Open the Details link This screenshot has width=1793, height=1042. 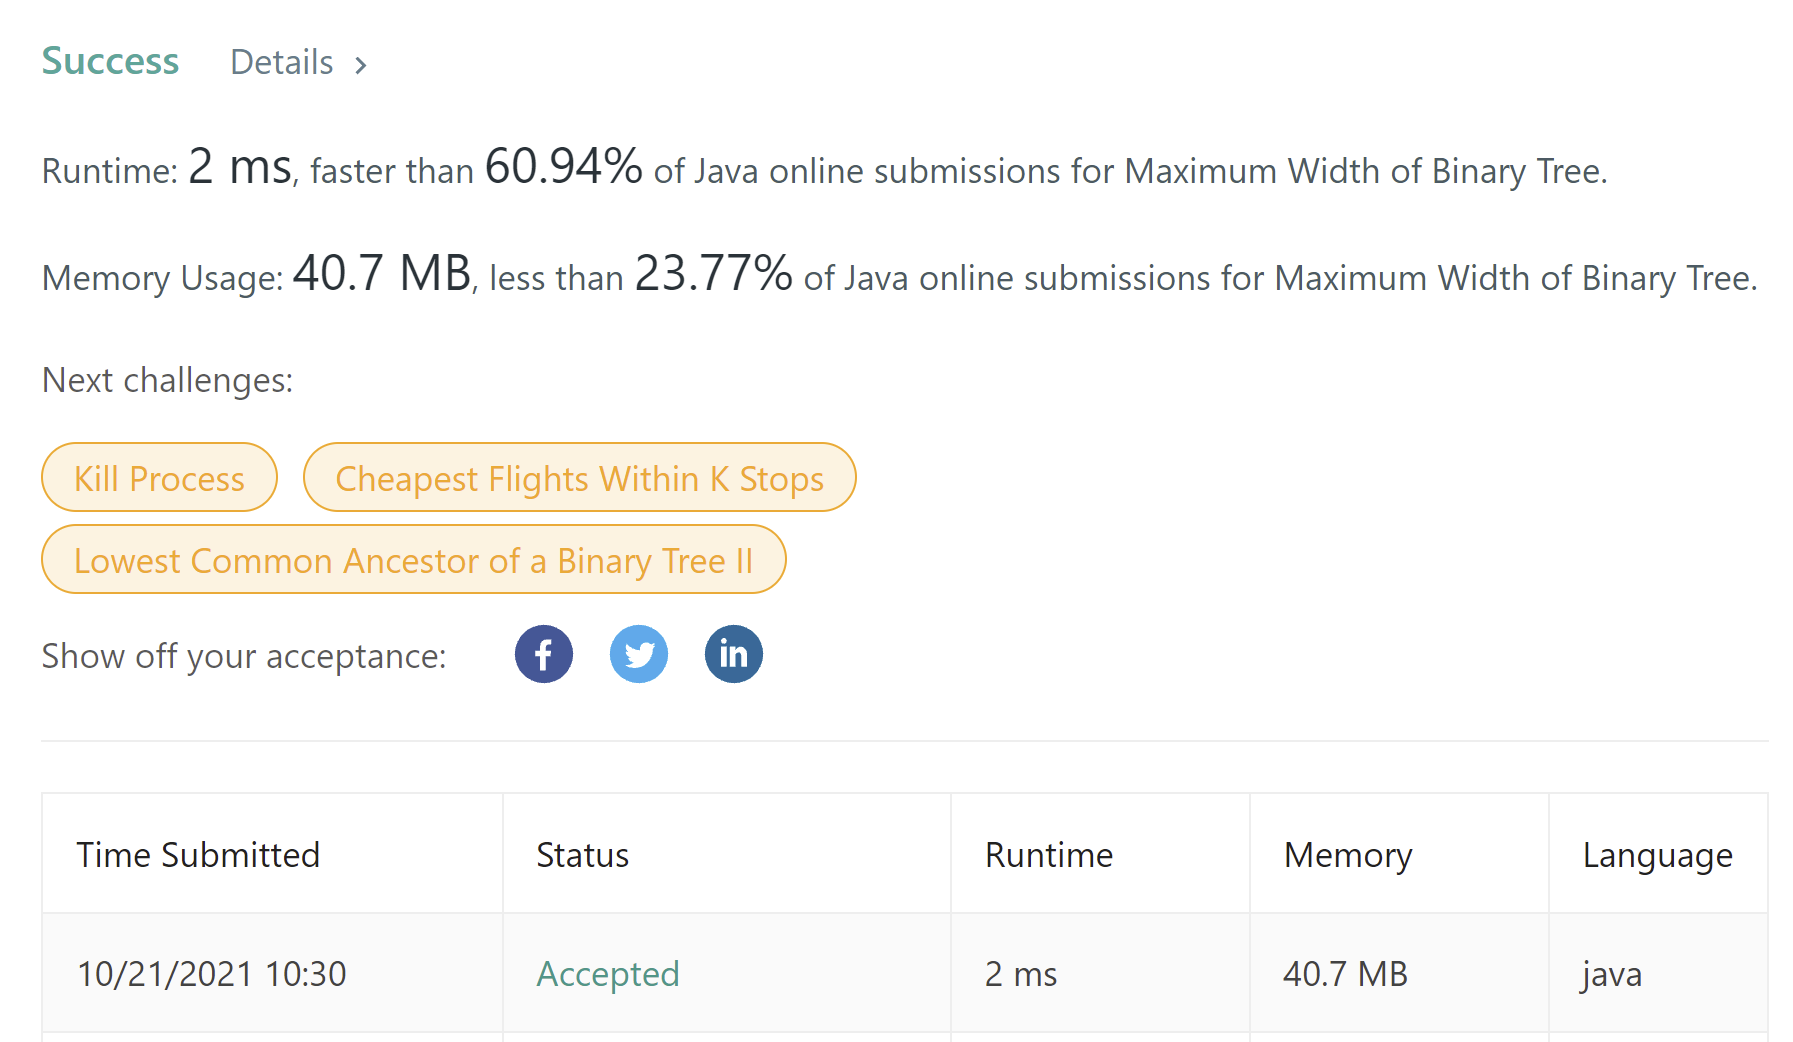click(x=282, y=63)
